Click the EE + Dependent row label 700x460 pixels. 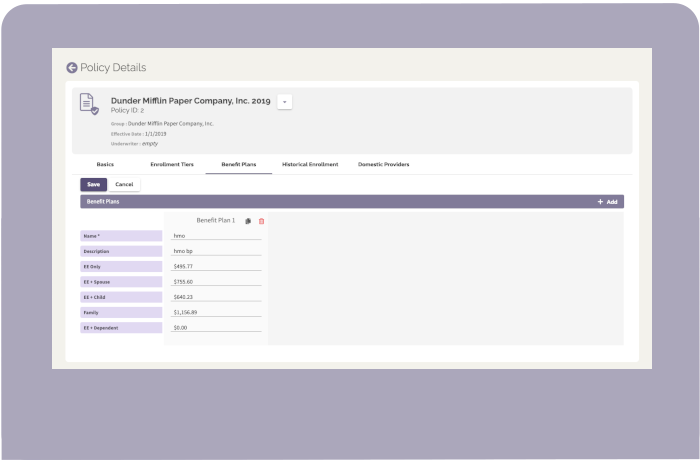121,328
